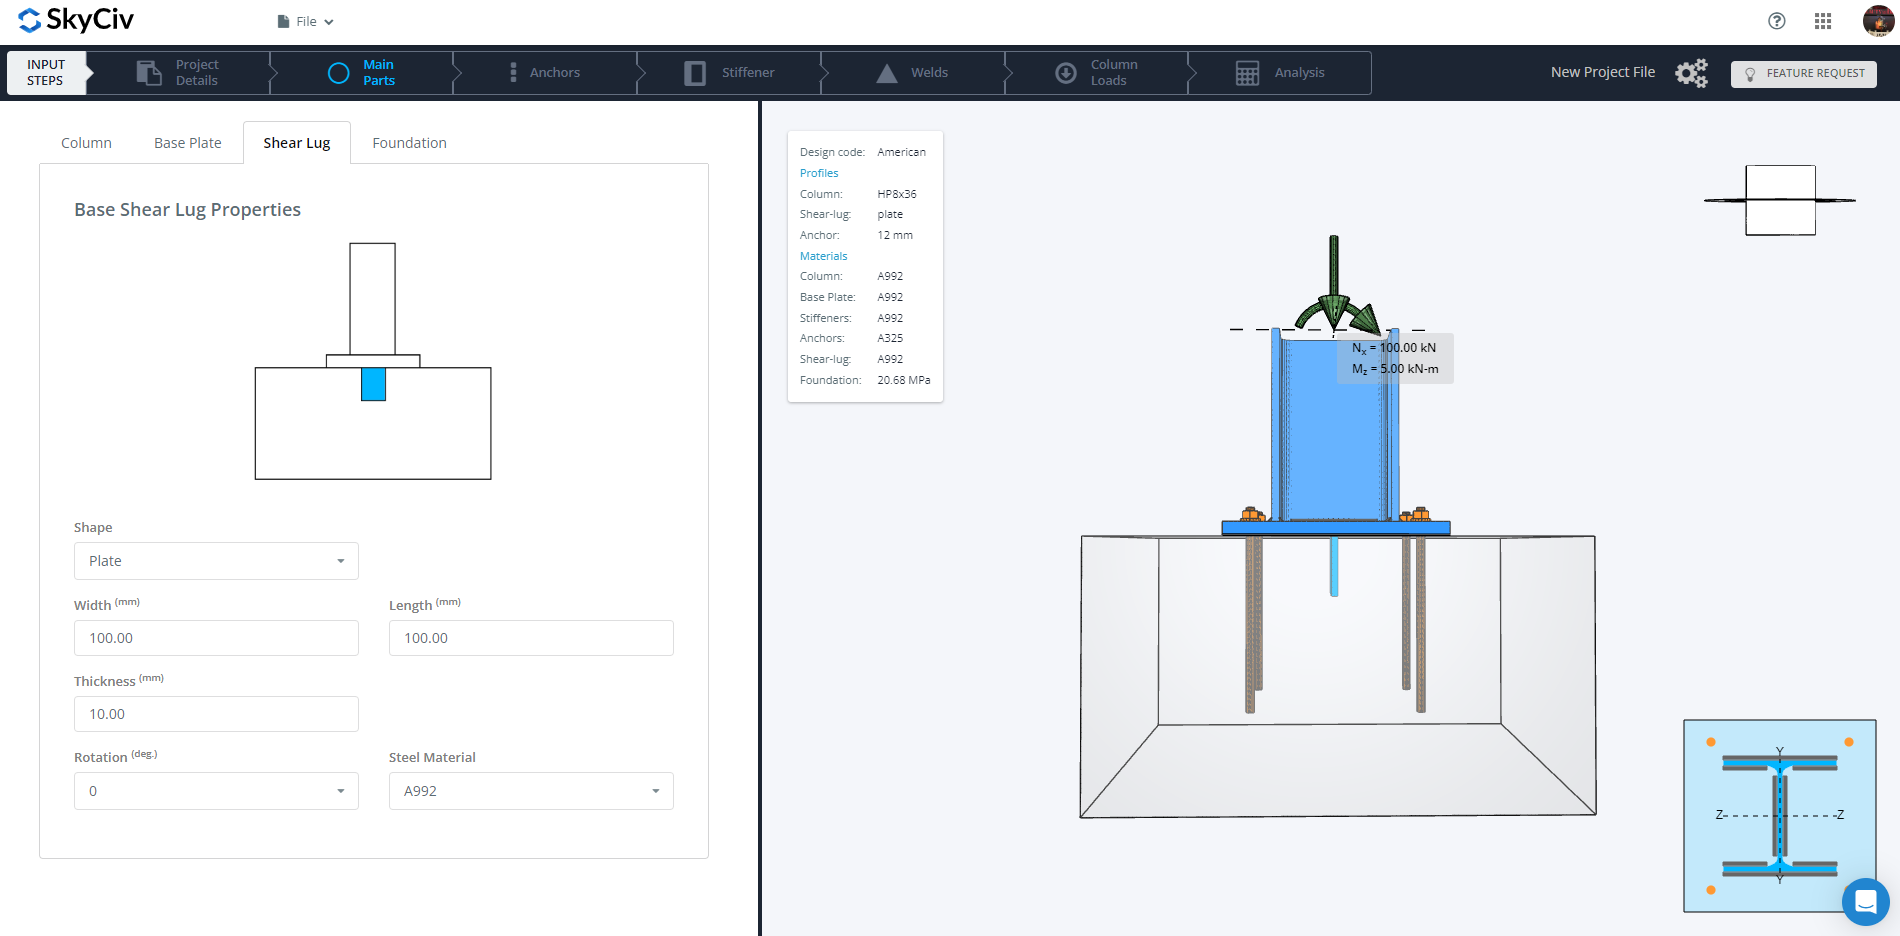Open the Analysis step
Screen dimensions: 1900x936
coord(1280,73)
